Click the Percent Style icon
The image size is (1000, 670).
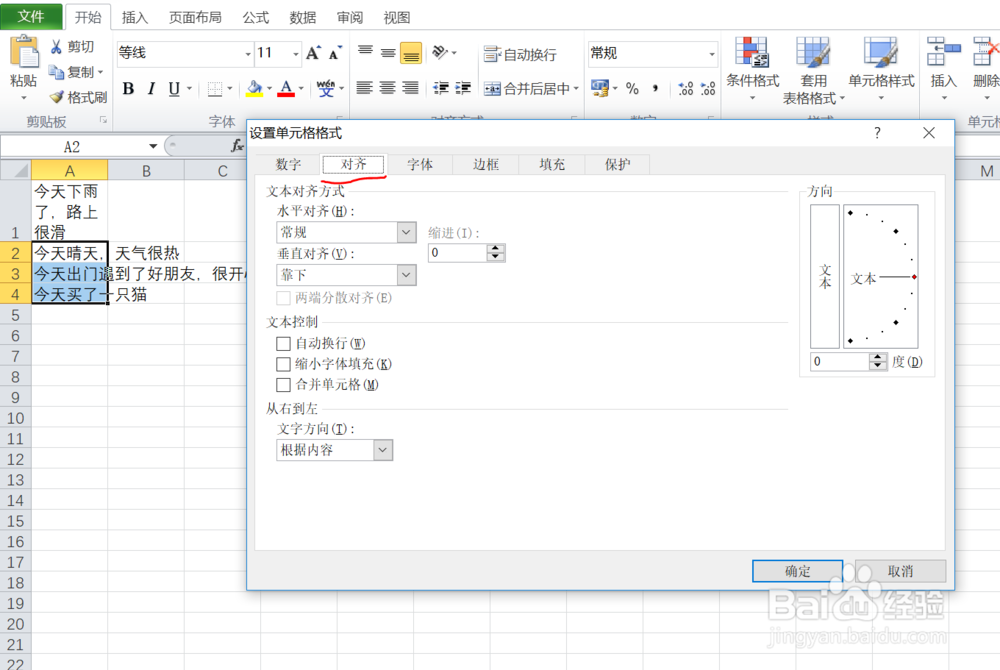632,89
